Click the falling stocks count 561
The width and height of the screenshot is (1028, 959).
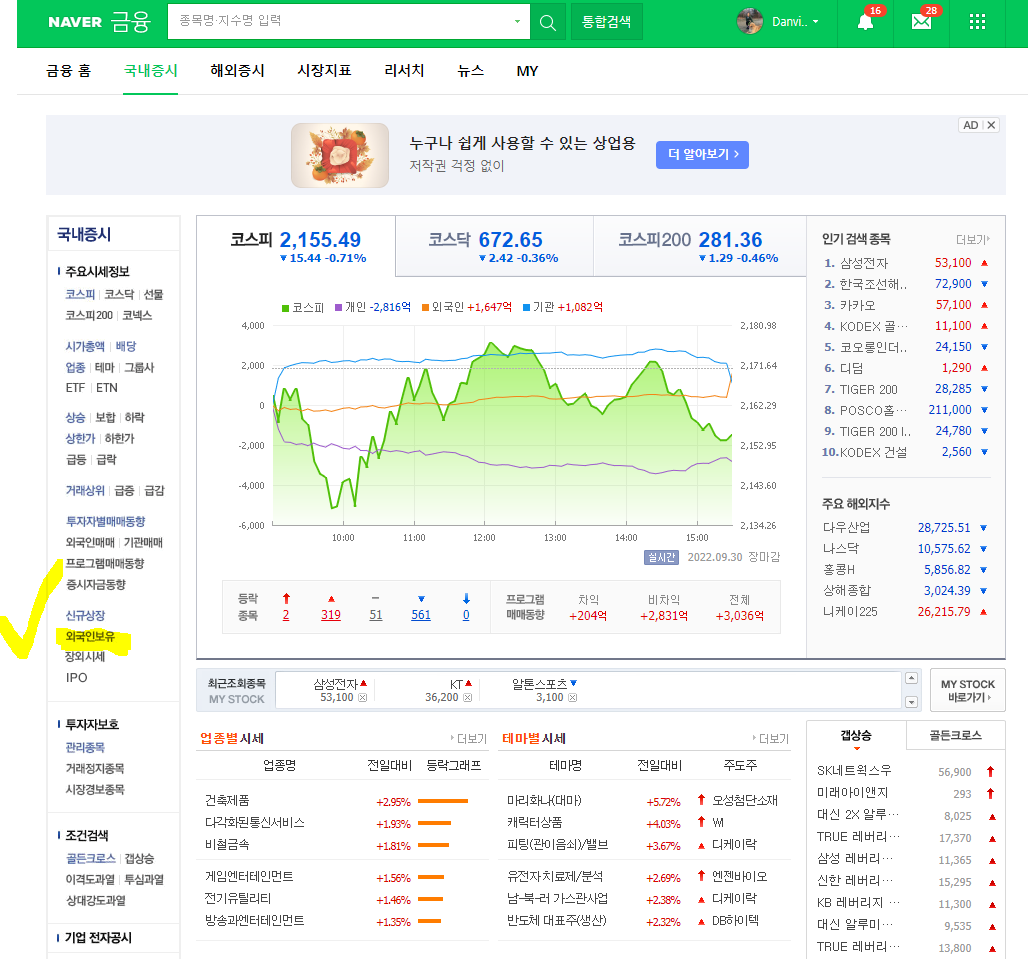(x=420, y=615)
